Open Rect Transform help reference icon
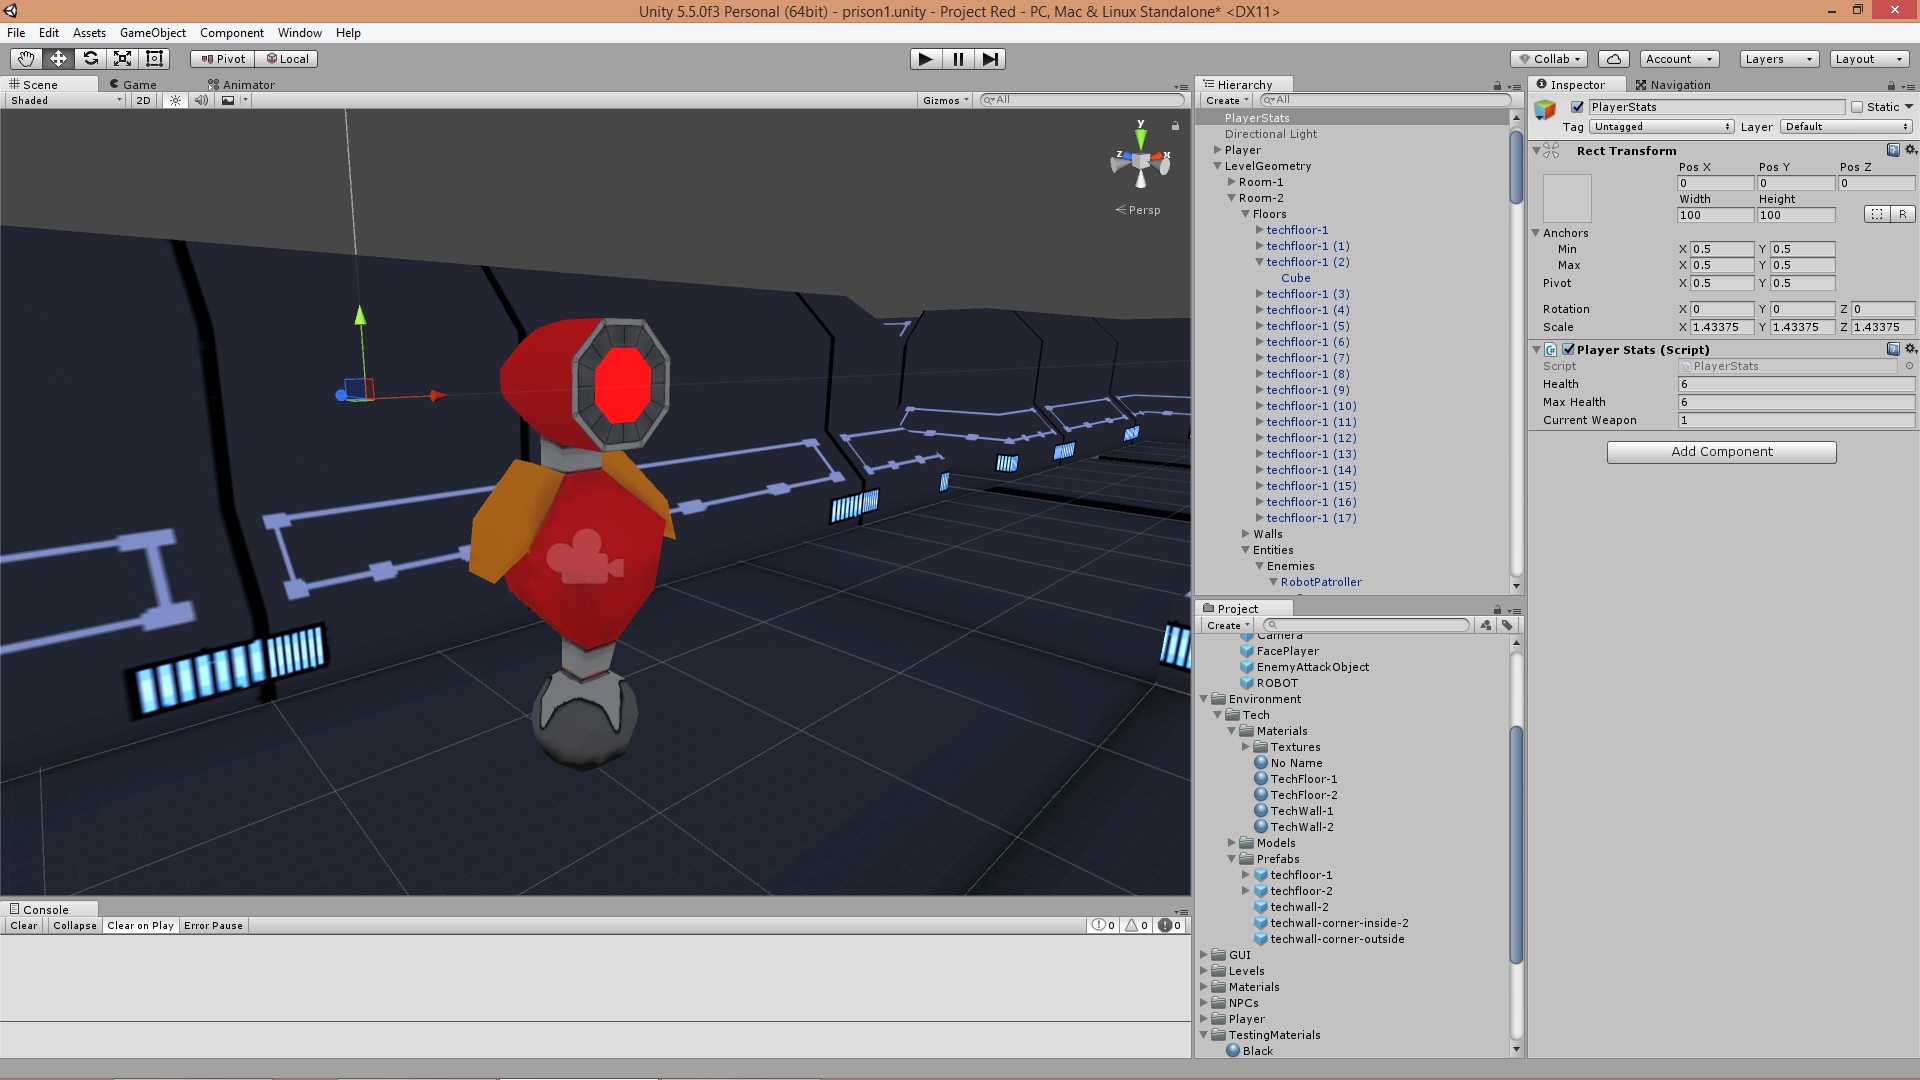1920x1080 pixels. tap(1893, 150)
